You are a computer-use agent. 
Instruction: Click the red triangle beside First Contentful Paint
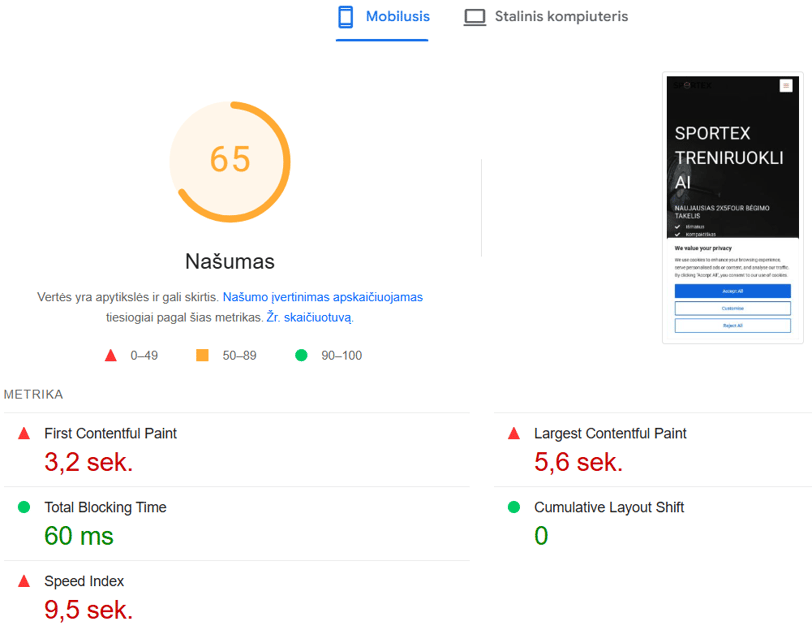[24, 433]
